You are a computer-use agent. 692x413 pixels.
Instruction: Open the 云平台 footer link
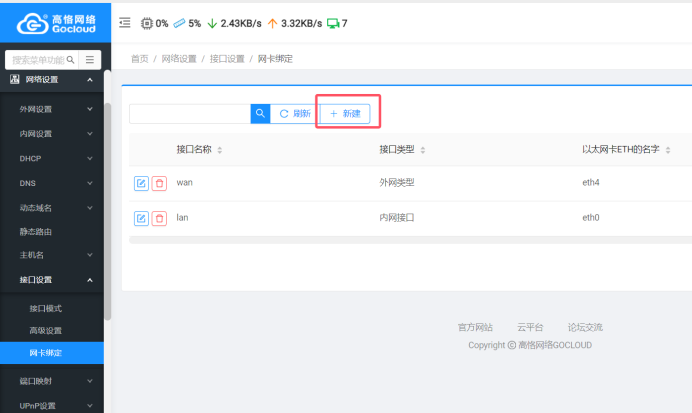point(530,327)
